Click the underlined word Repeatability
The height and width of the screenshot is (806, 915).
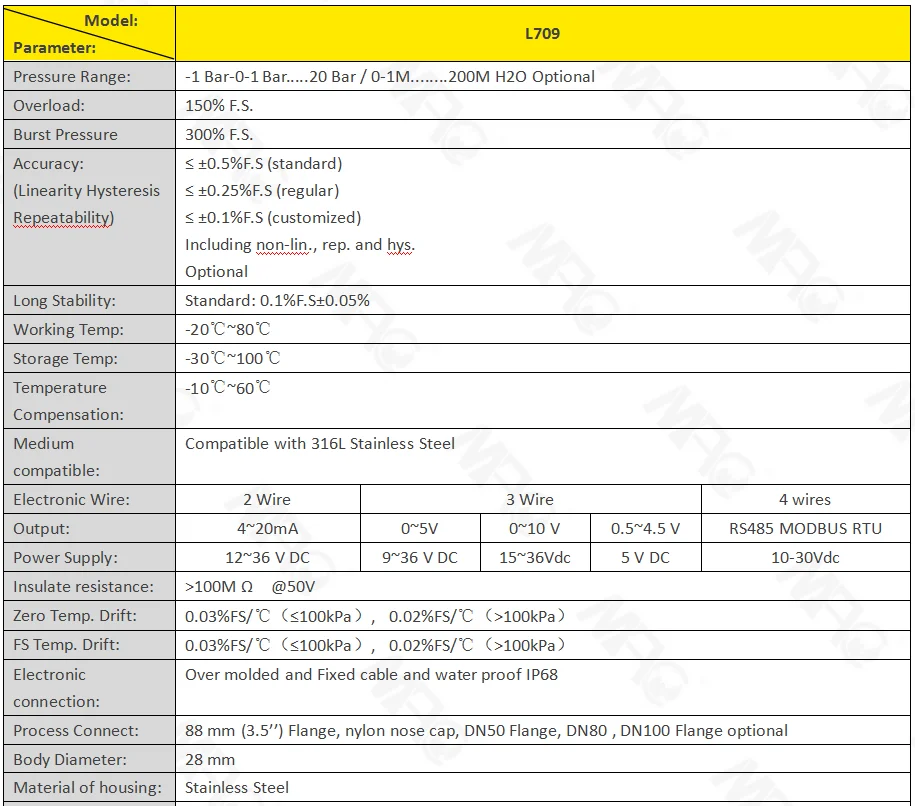pos(63,218)
